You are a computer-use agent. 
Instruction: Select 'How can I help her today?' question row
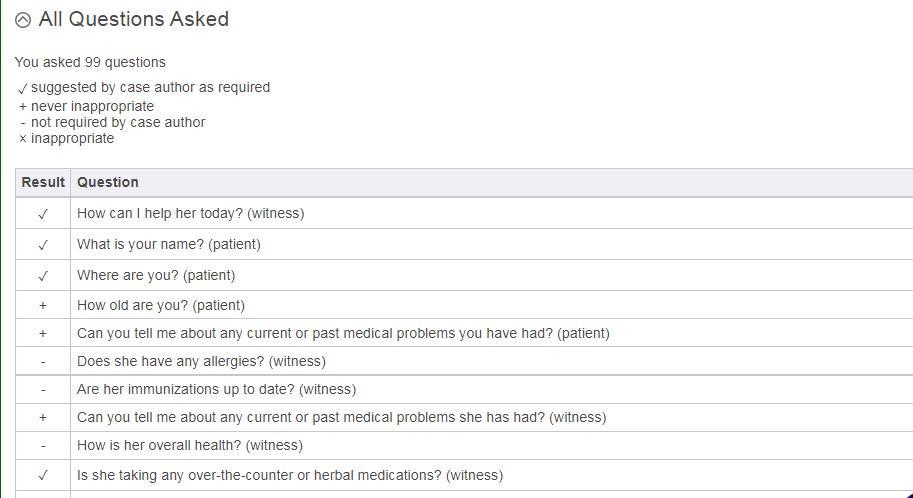pyautogui.click(x=190, y=213)
